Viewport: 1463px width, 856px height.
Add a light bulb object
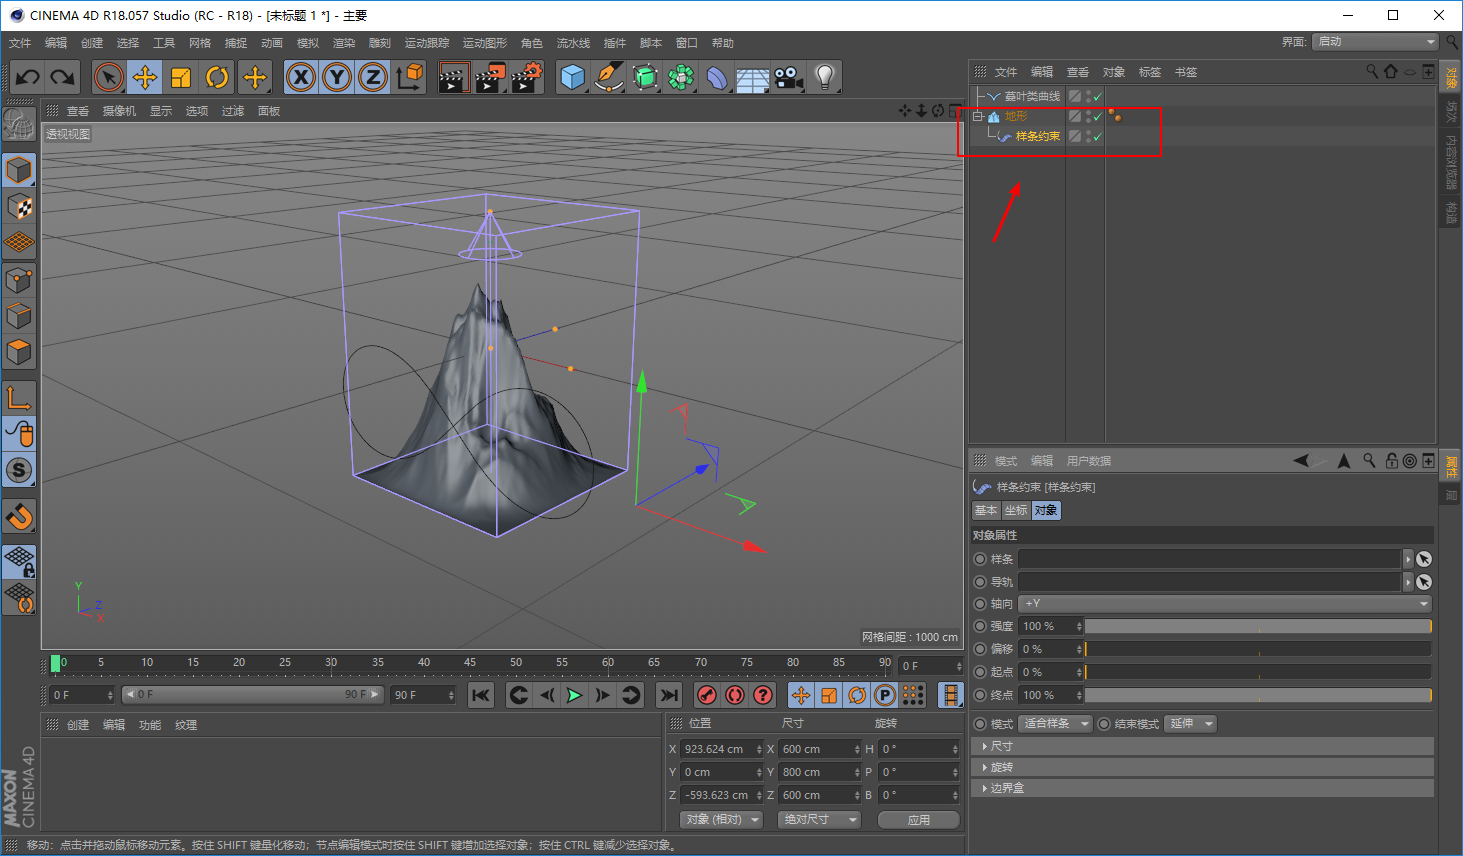pos(824,77)
